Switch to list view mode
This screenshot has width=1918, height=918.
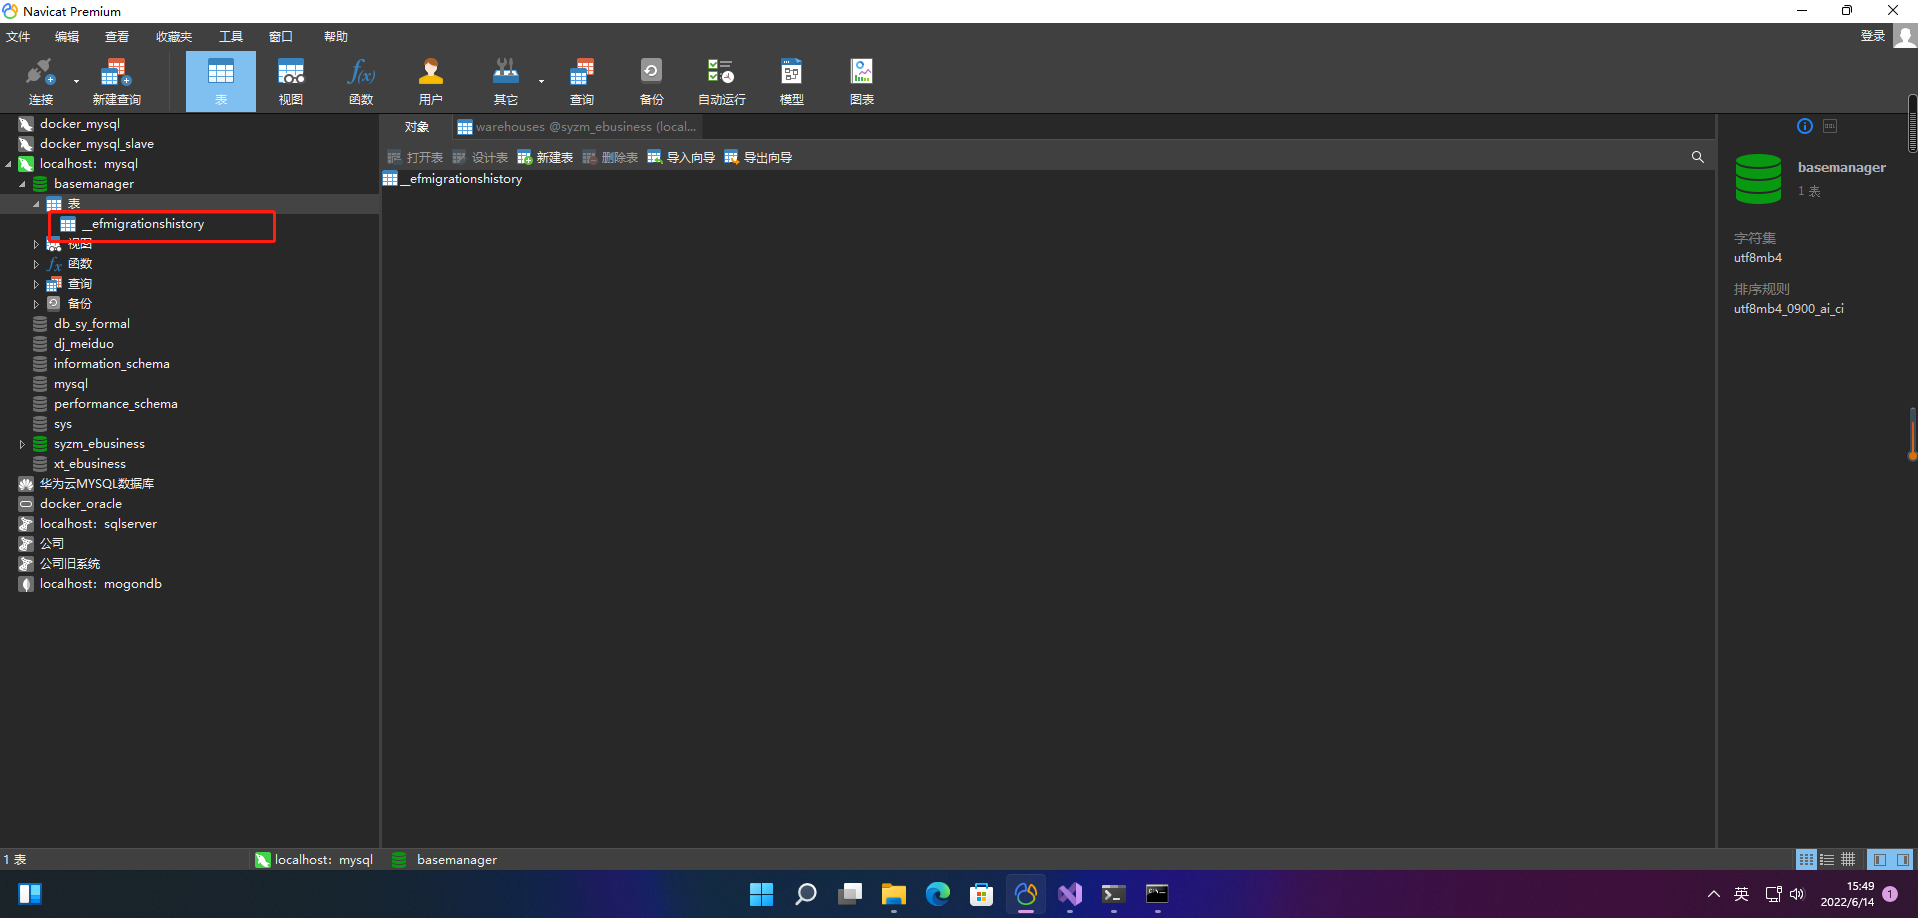point(1827,859)
